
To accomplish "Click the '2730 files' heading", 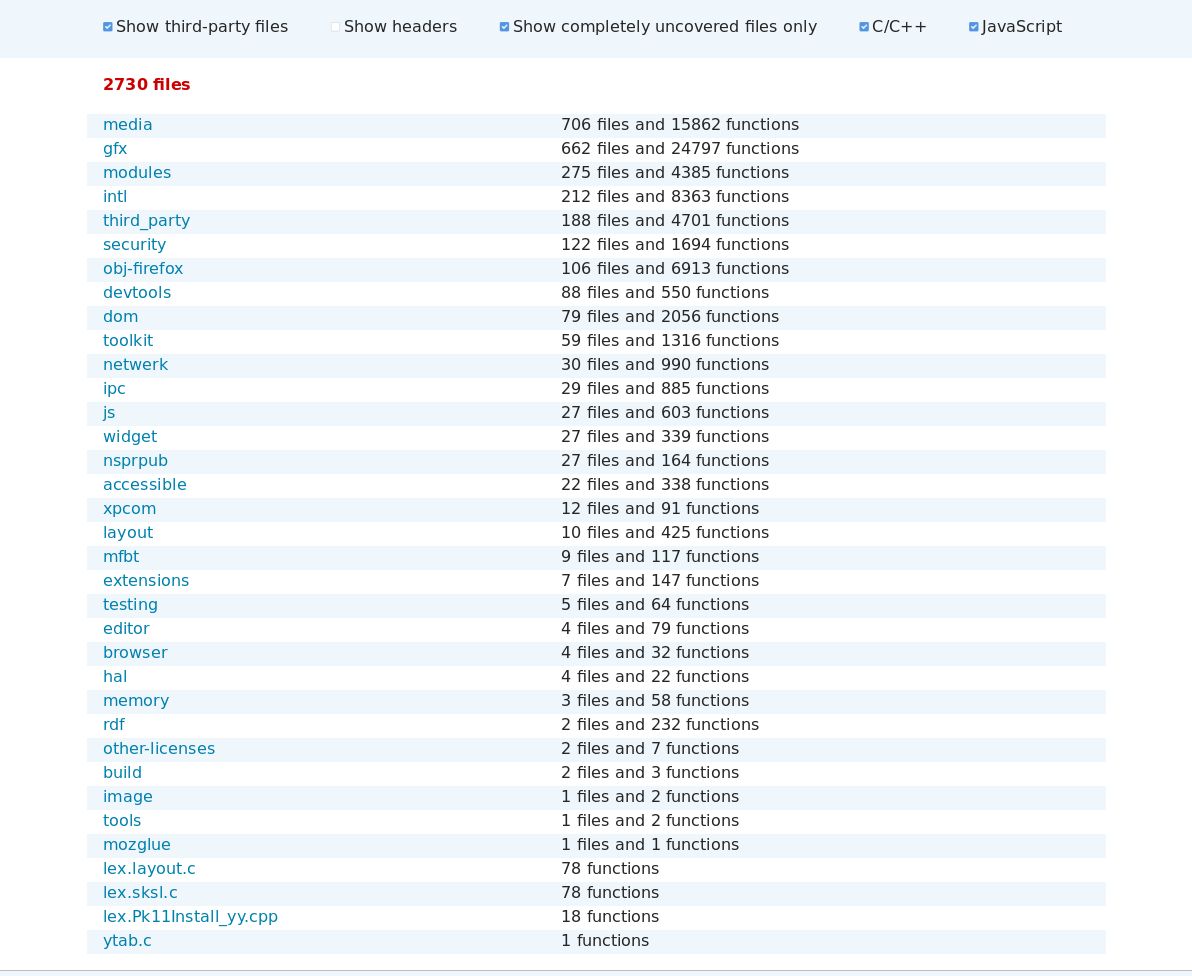I will coord(147,84).
